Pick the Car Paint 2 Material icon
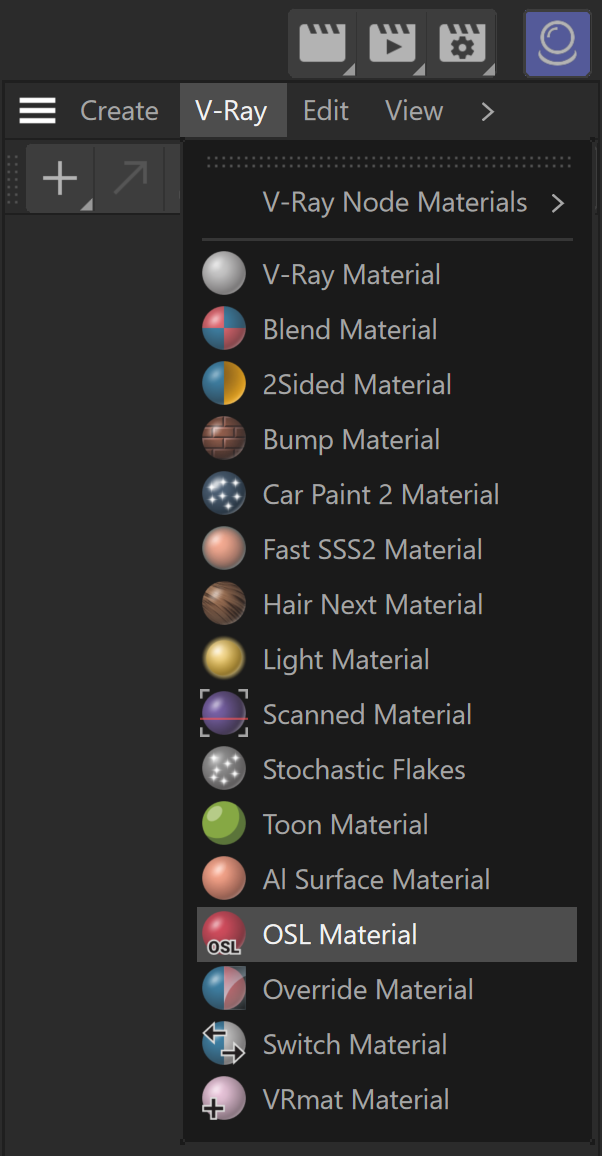The width and height of the screenshot is (602, 1156). coord(224,494)
